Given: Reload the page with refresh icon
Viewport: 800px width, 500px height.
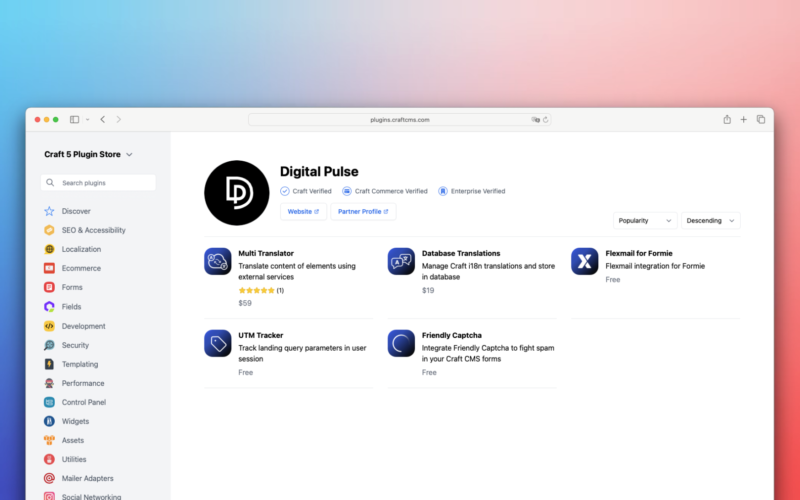Looking at the screenshot, I should tap(545, 120).
